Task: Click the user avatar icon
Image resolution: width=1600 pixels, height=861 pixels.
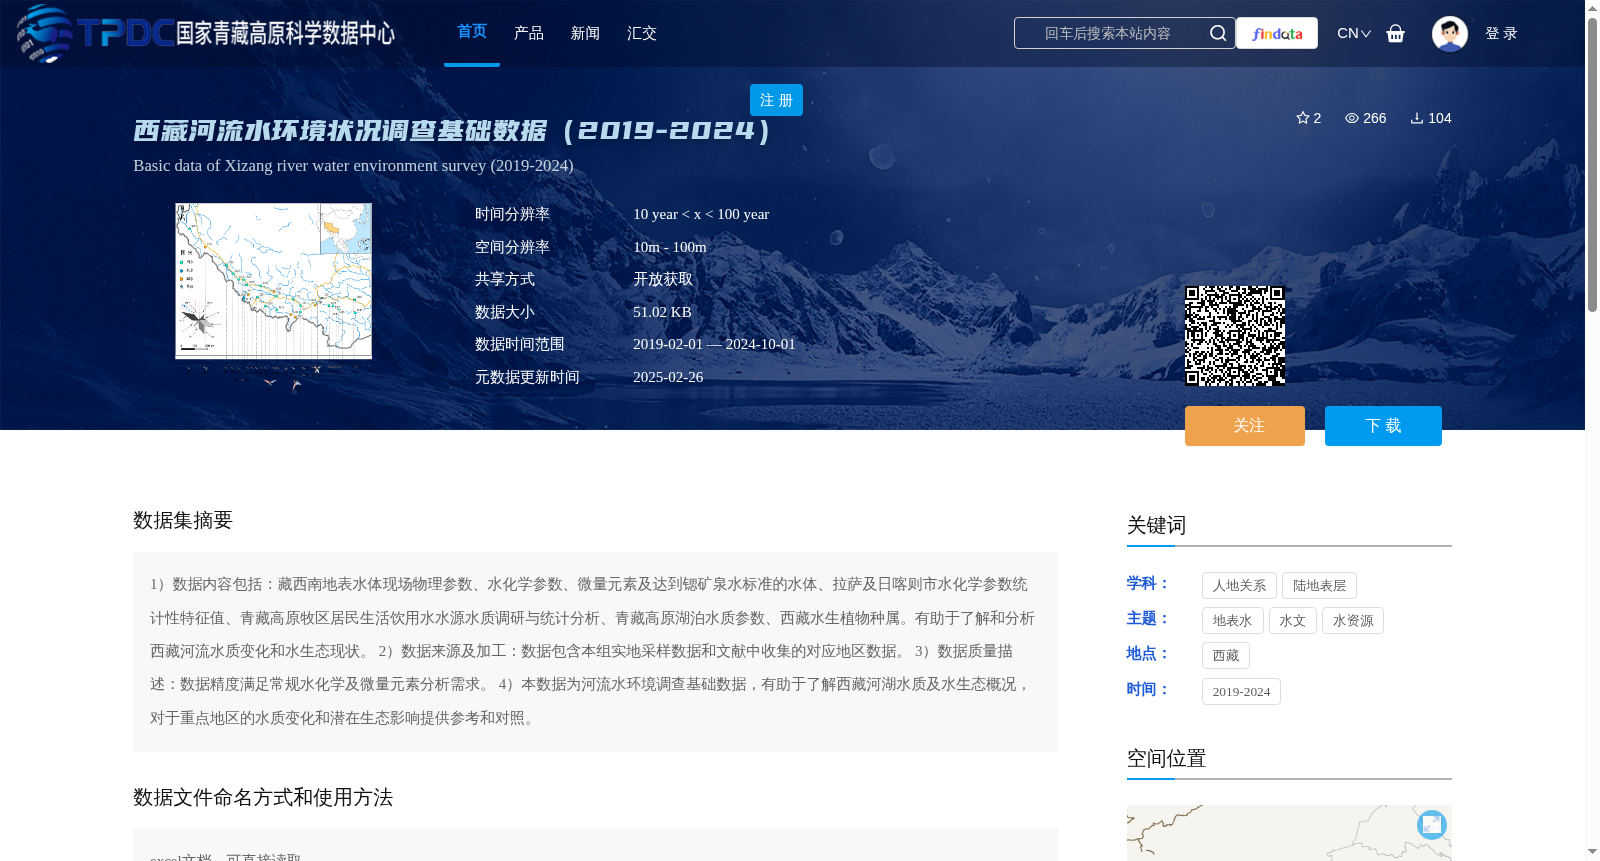Action: point(1450,33)
